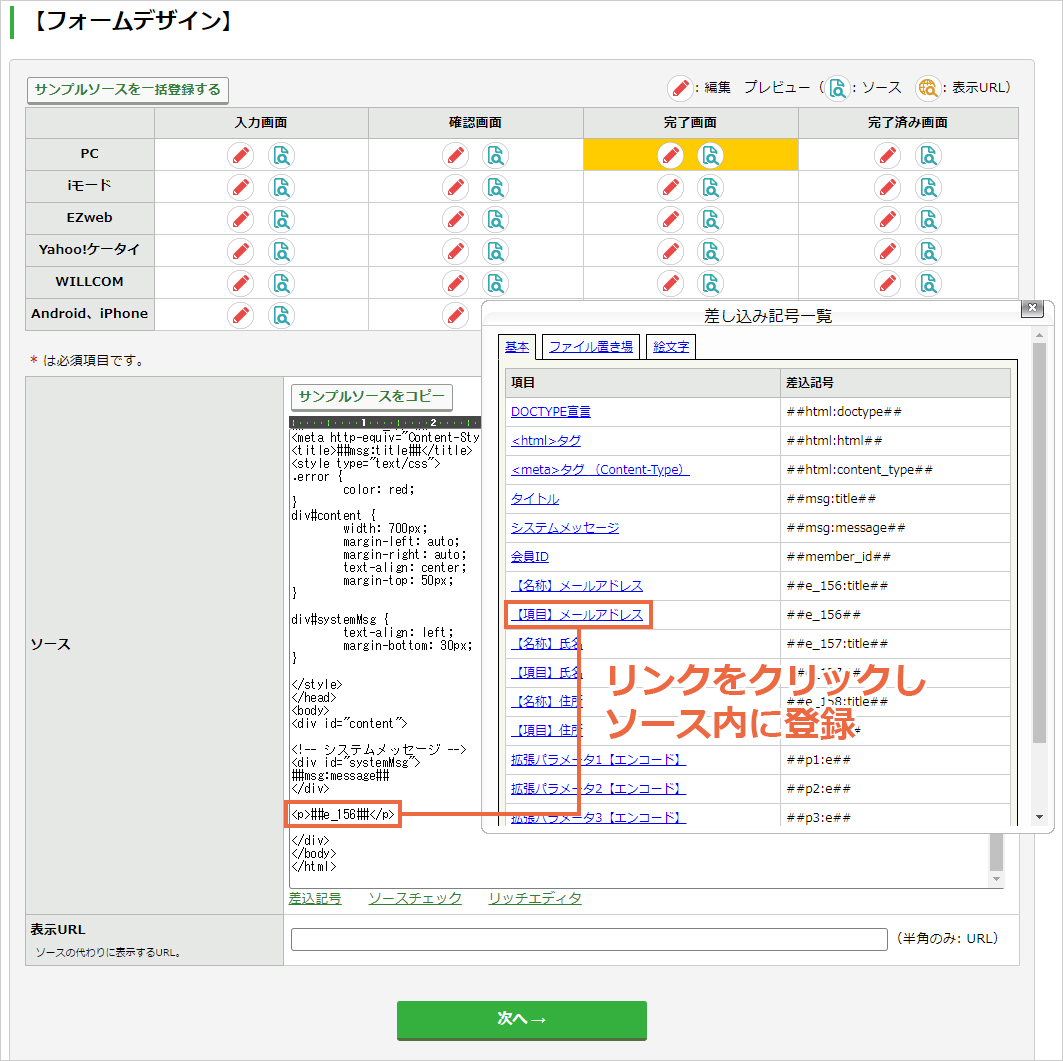Image resolution: width=1063 pixels, height=1061 pixels.
Task: Edit iモード confirmation screen
Action: [456, 187]
